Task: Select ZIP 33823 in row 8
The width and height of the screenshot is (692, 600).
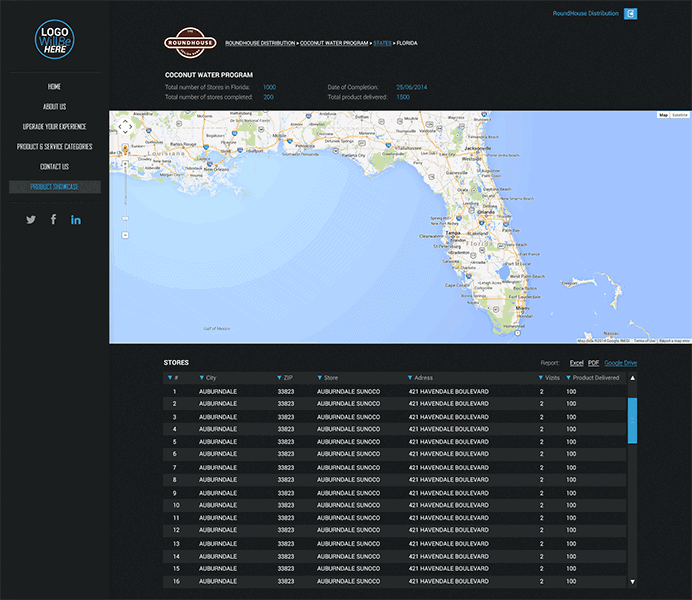Action: pyautogui.click(x=286, y=480)
